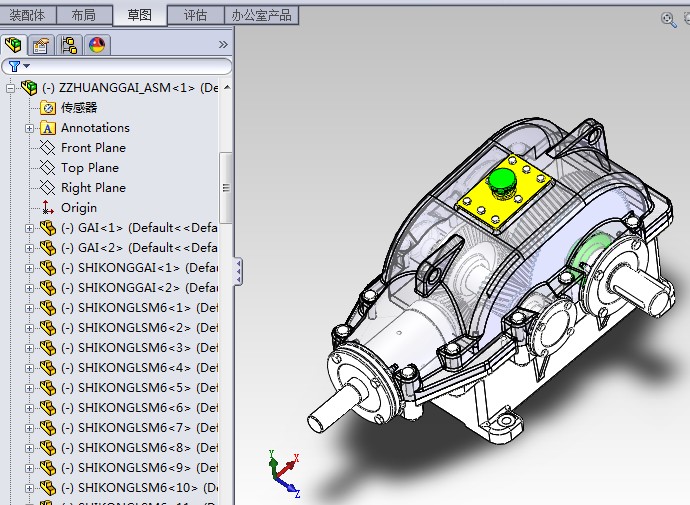Click the SHIKONGLSM6<3> part icon

coord(48,348)
